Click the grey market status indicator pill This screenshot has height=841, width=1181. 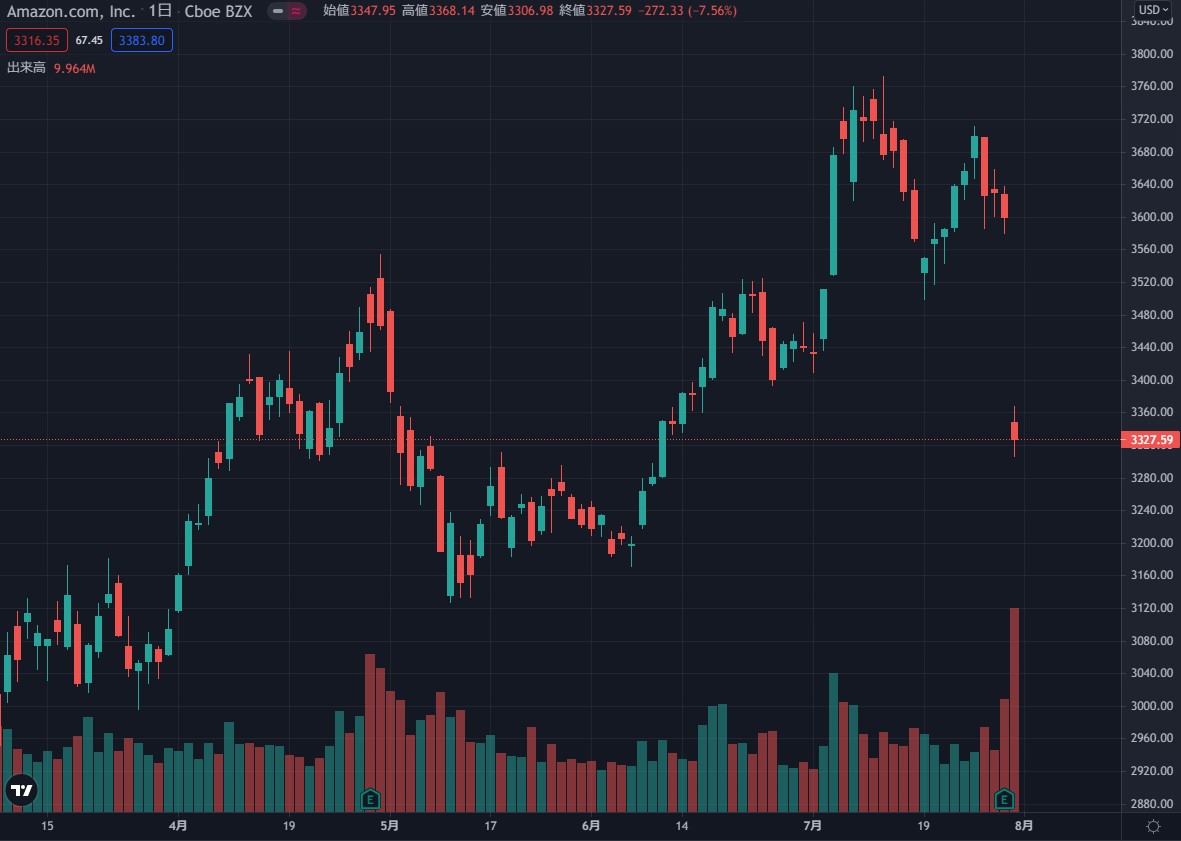pos(278,11)
